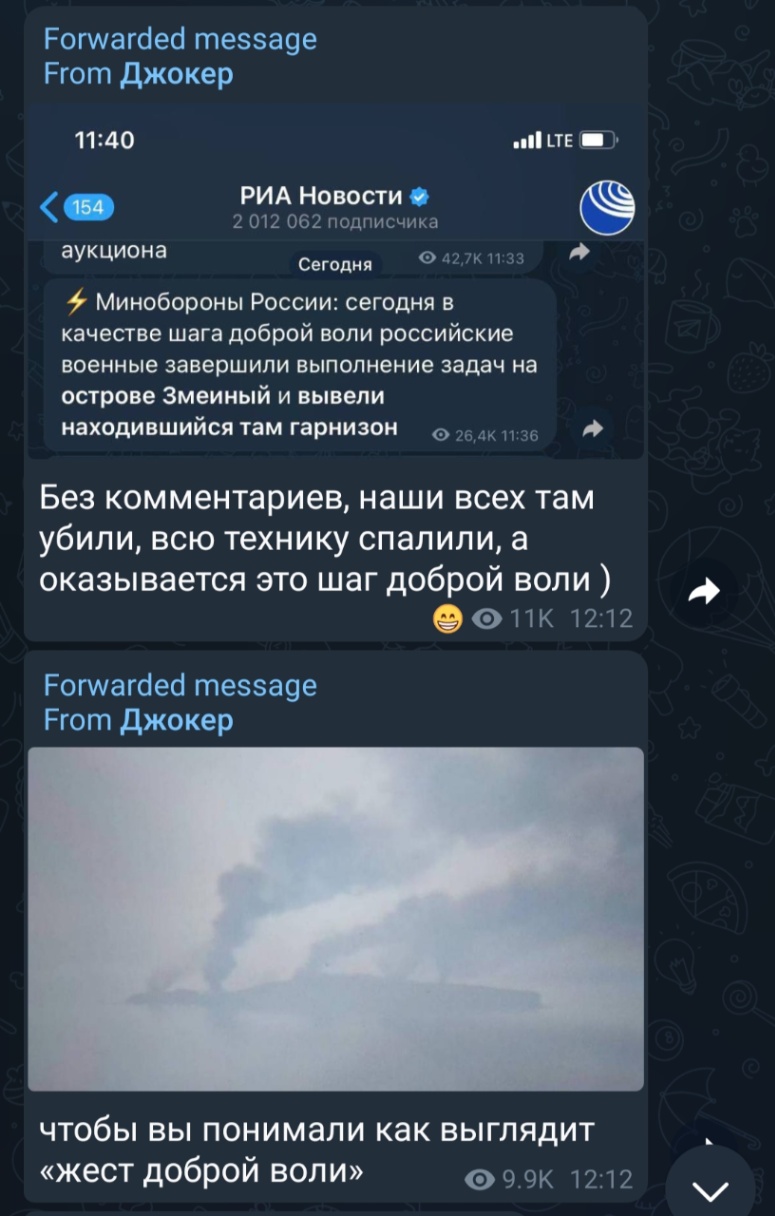Tap the share arrow beside the аукциона post

pyautogui.click(x=580, y=254)
